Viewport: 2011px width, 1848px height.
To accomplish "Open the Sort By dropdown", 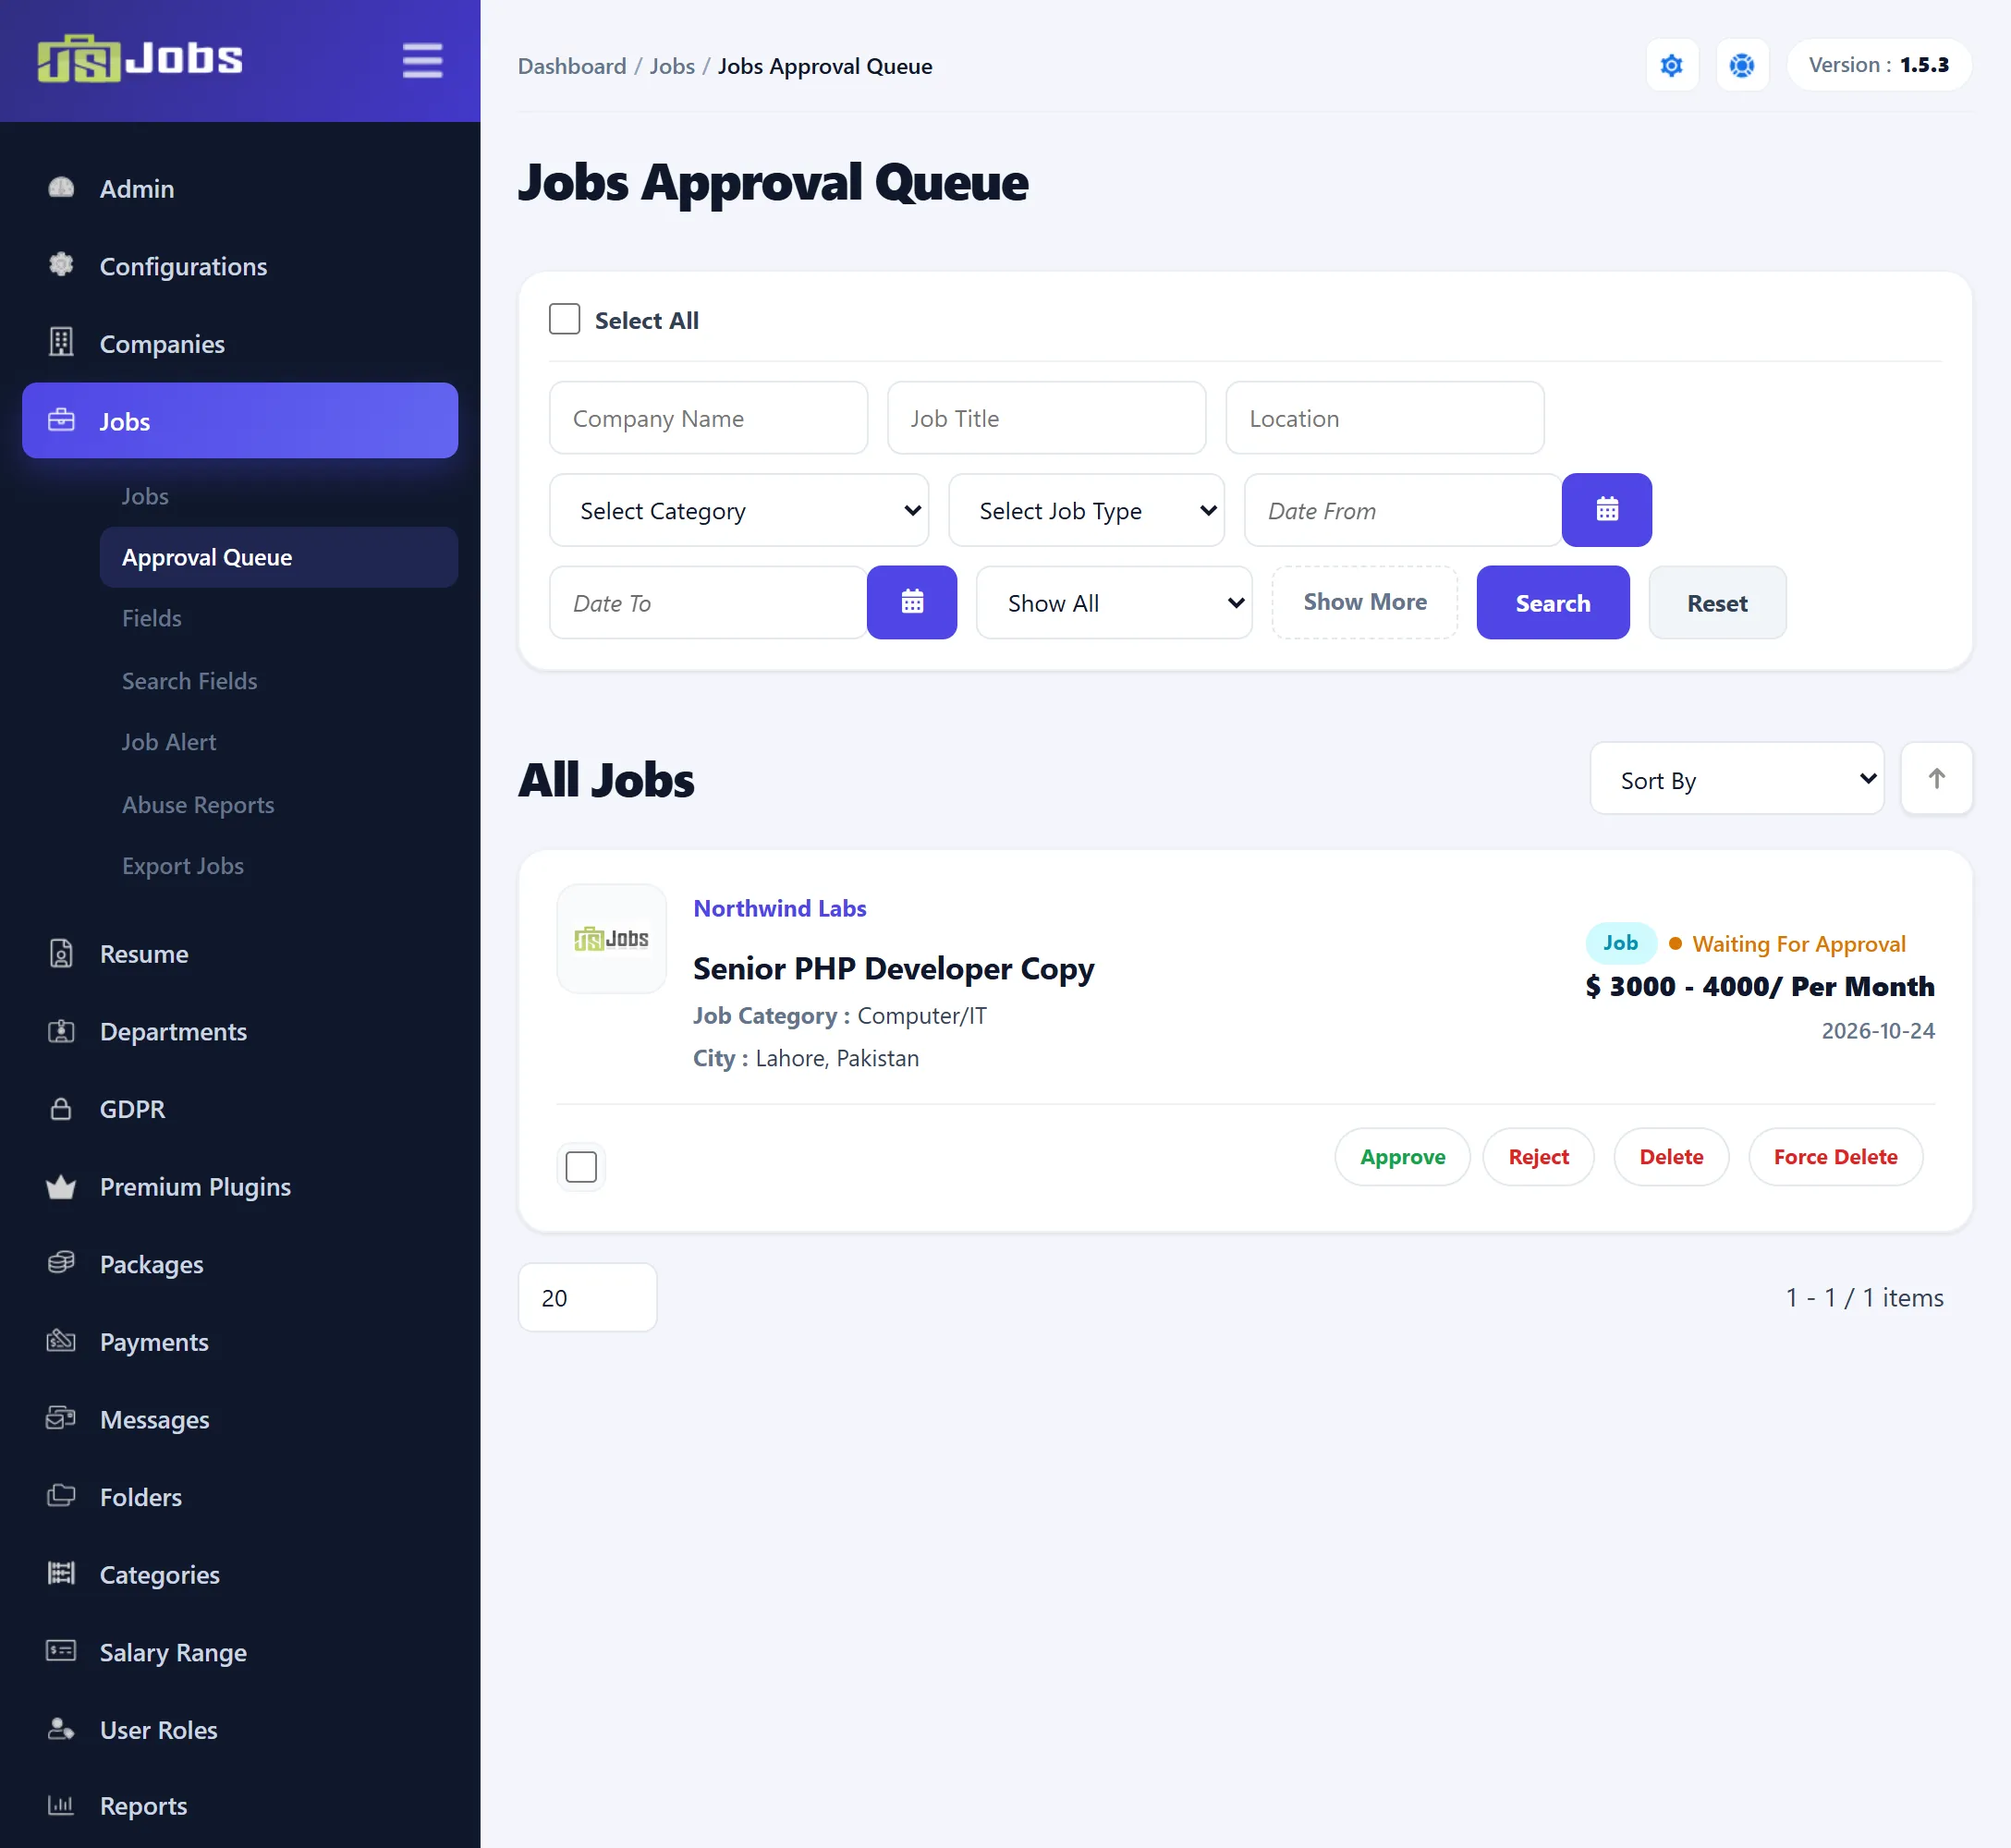I will (x=1736, y=778).
